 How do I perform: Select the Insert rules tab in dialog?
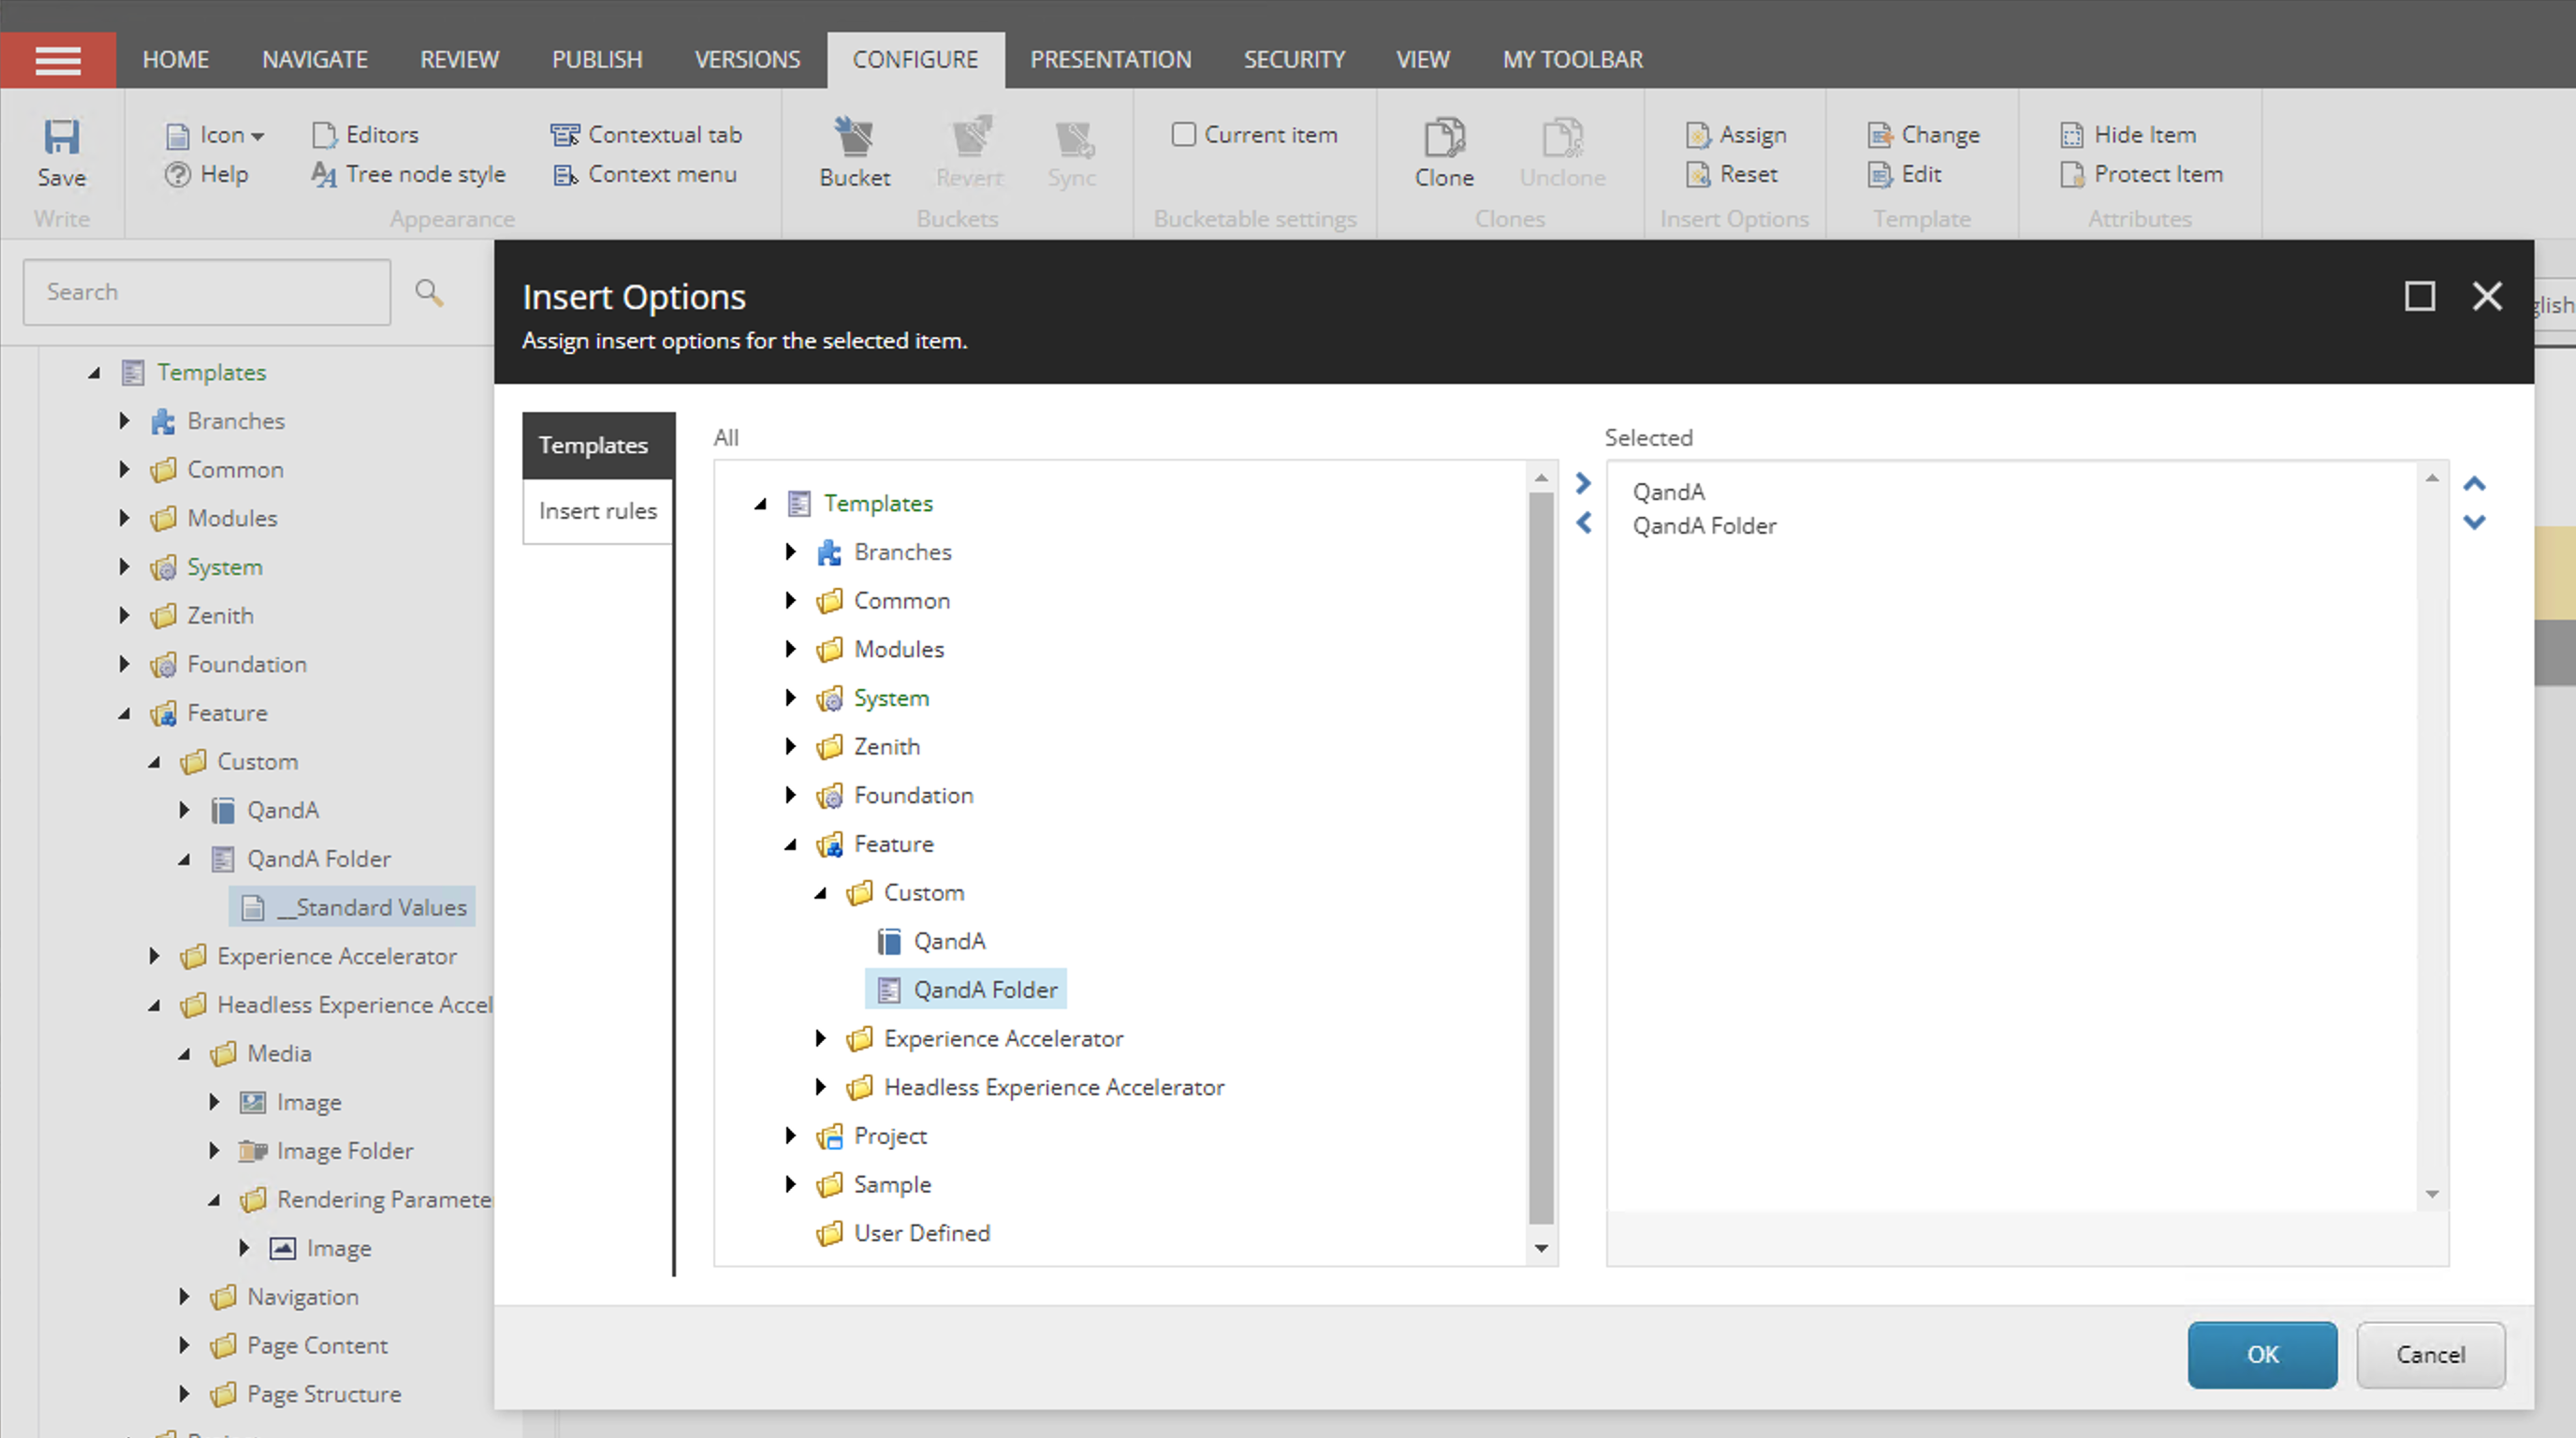coord(598,509)
